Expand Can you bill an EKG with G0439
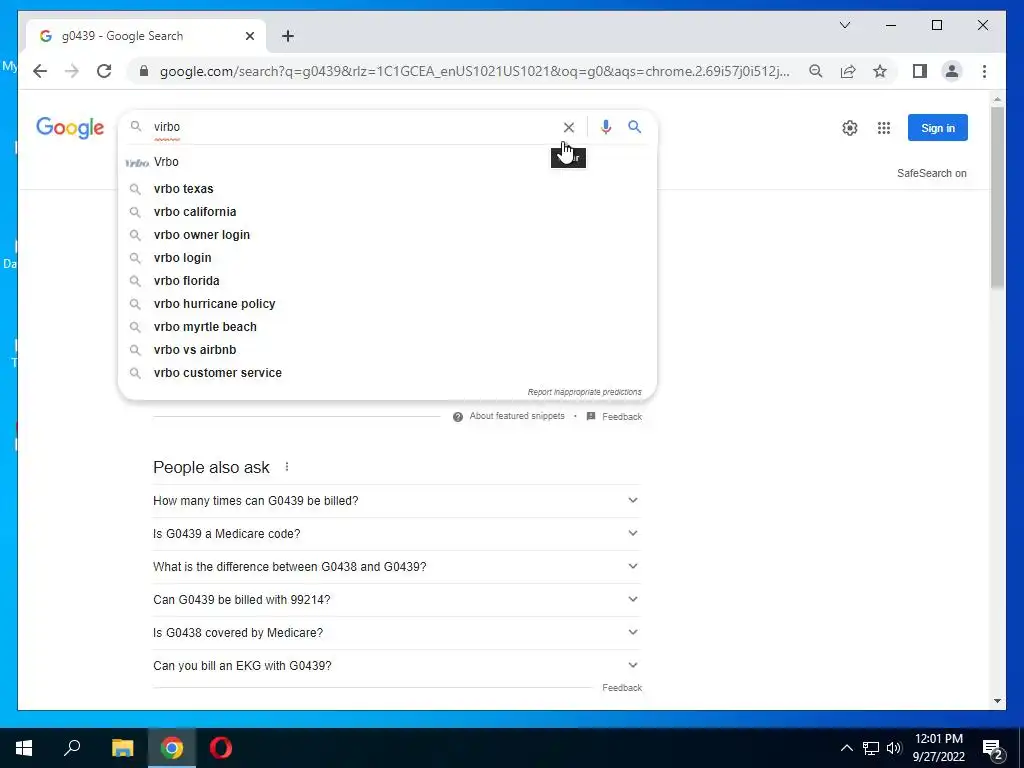 point(396,665)
